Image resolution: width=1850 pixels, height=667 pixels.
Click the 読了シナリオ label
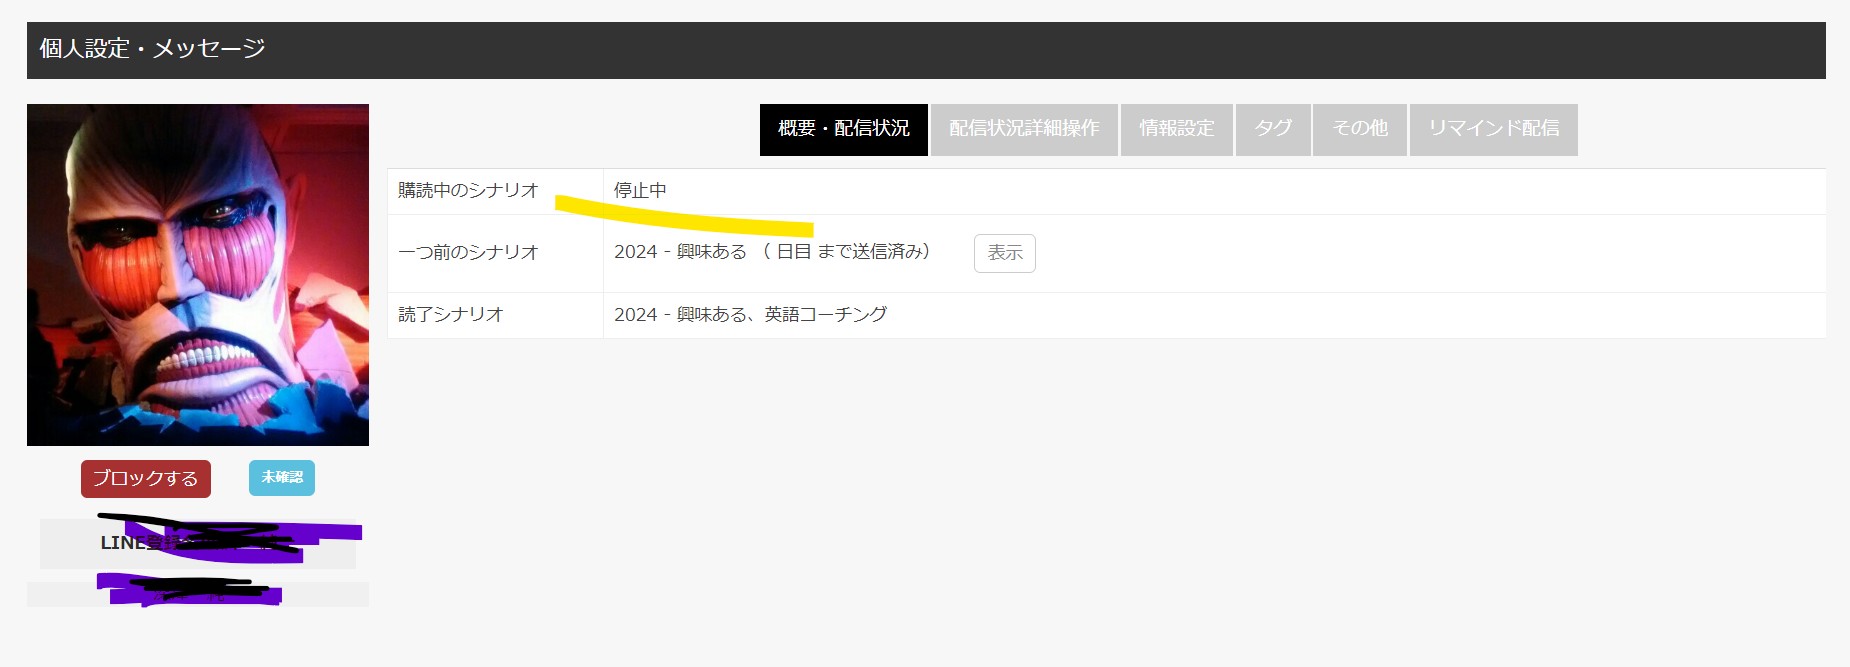click(x=451, y=314)
